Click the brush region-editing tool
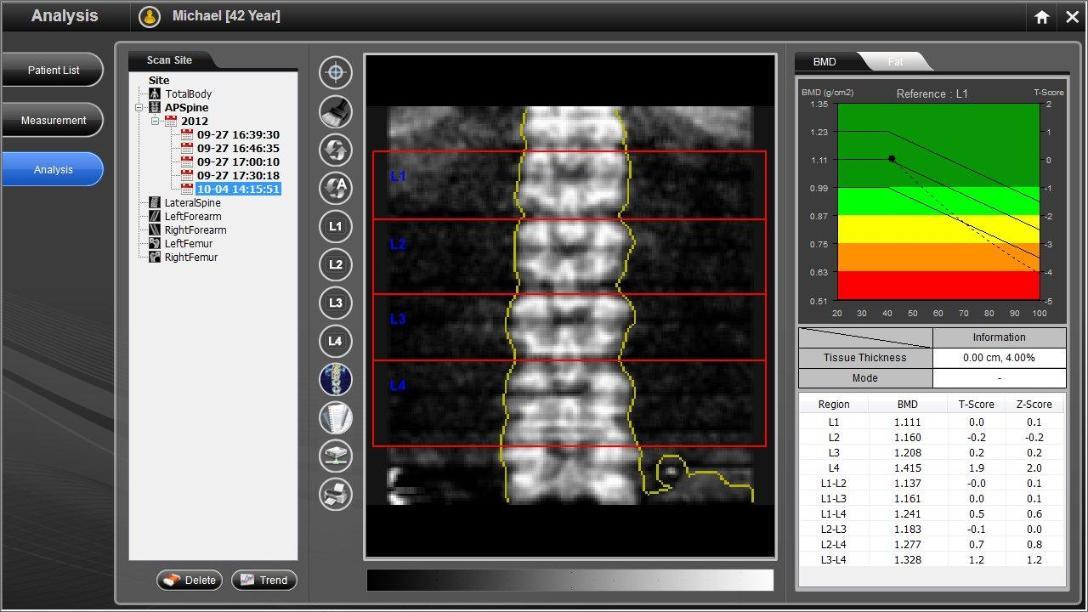The image size is (1088, 612). click(335, 112)
